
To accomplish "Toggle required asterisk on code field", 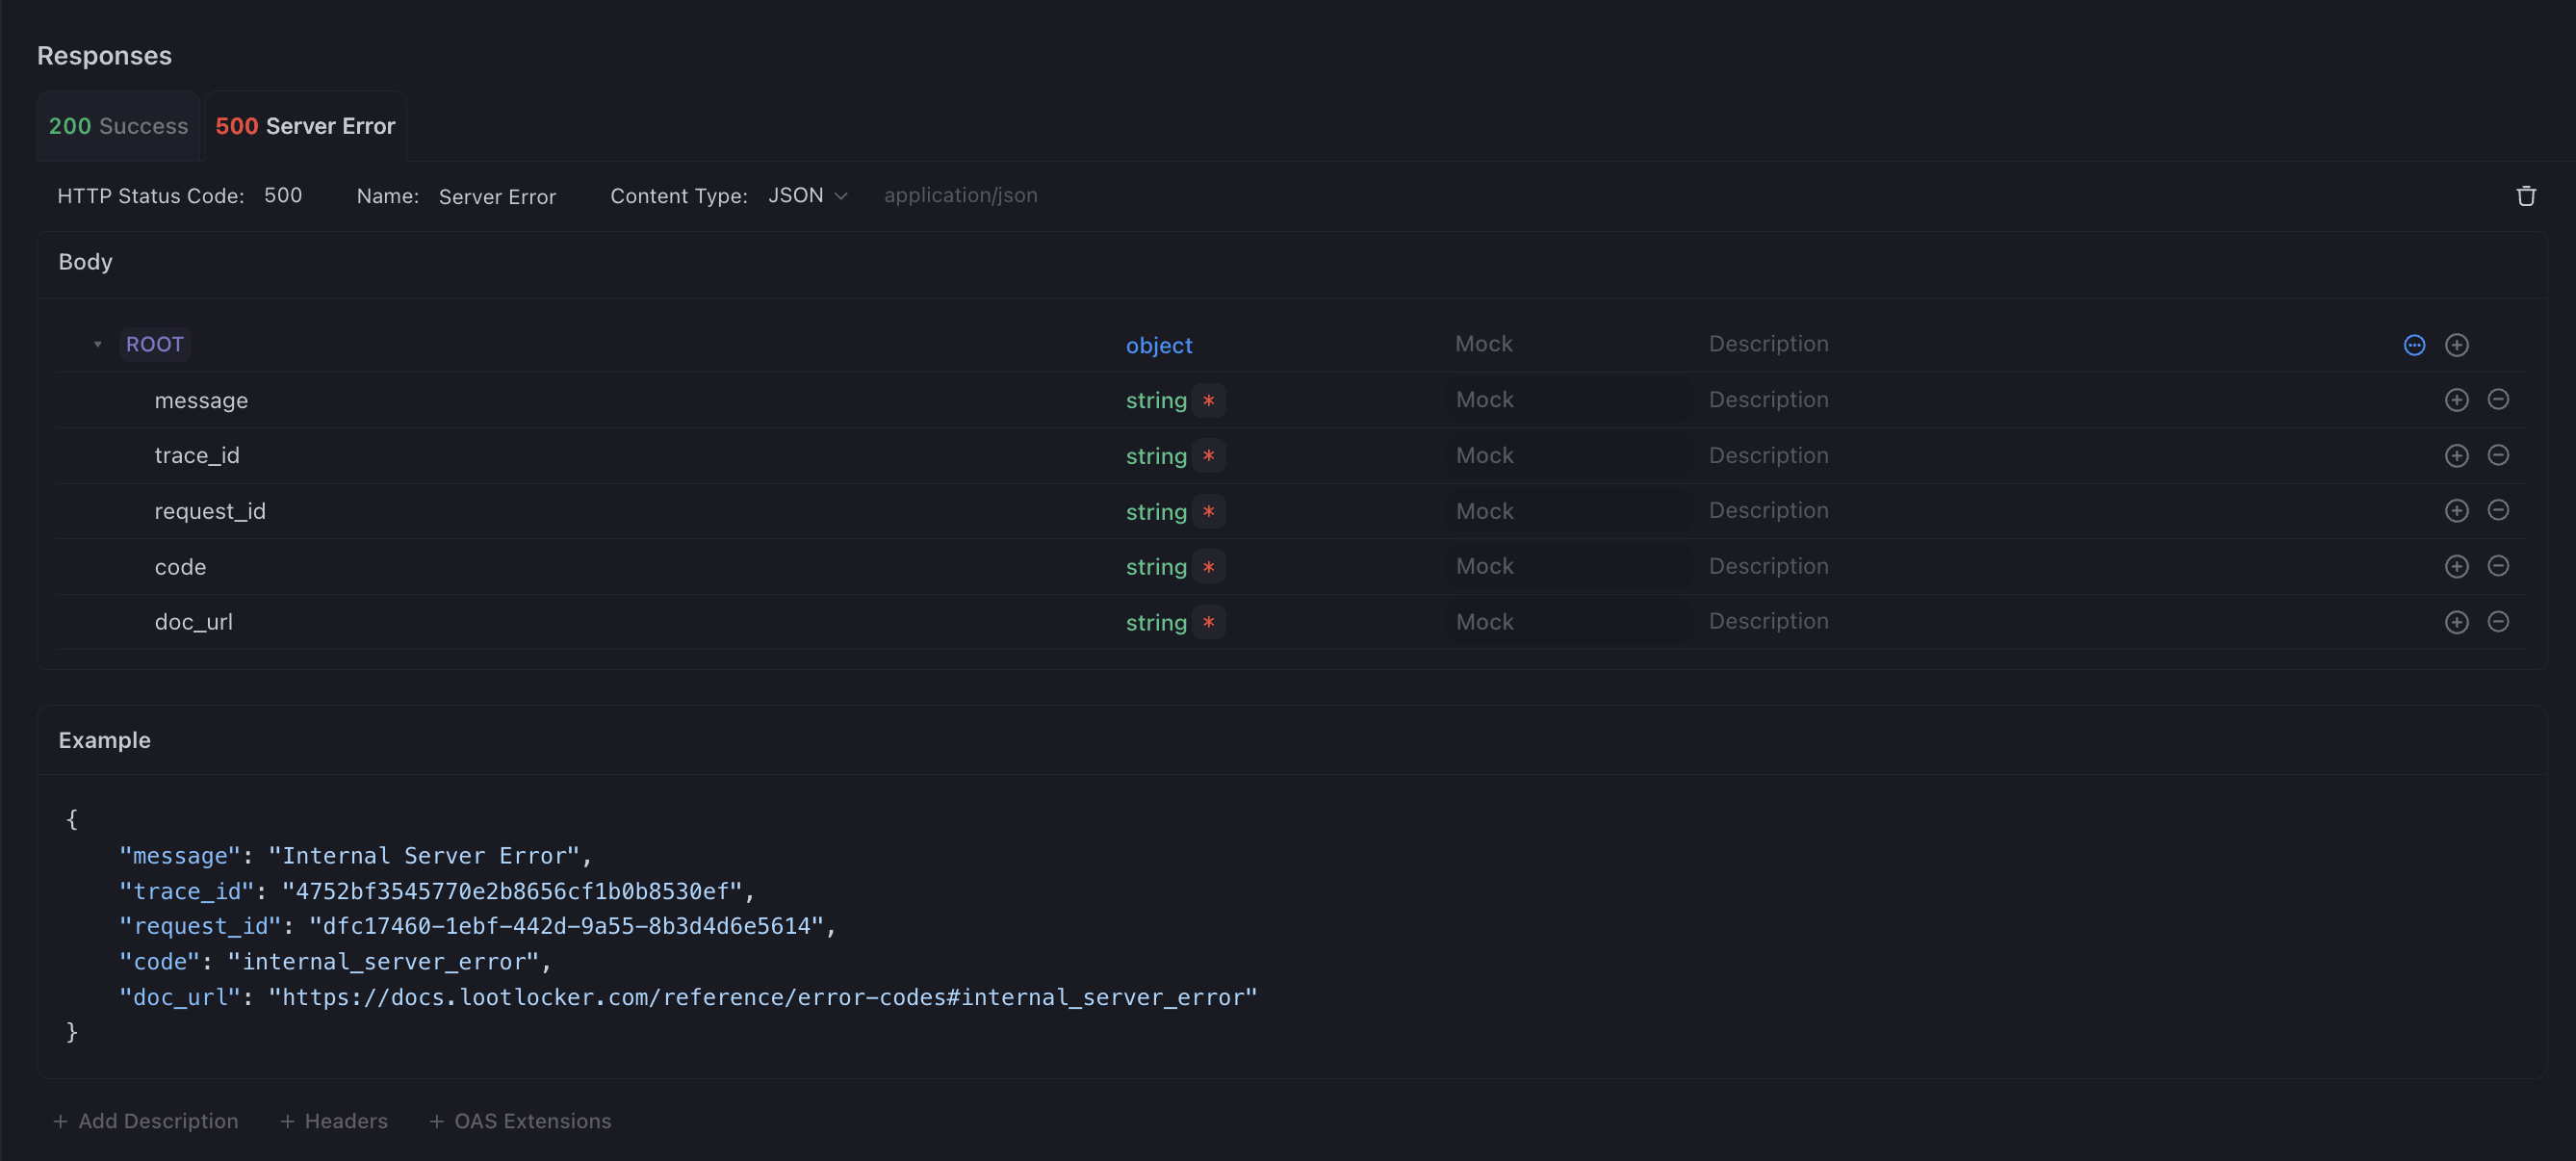I will 1208,567.
